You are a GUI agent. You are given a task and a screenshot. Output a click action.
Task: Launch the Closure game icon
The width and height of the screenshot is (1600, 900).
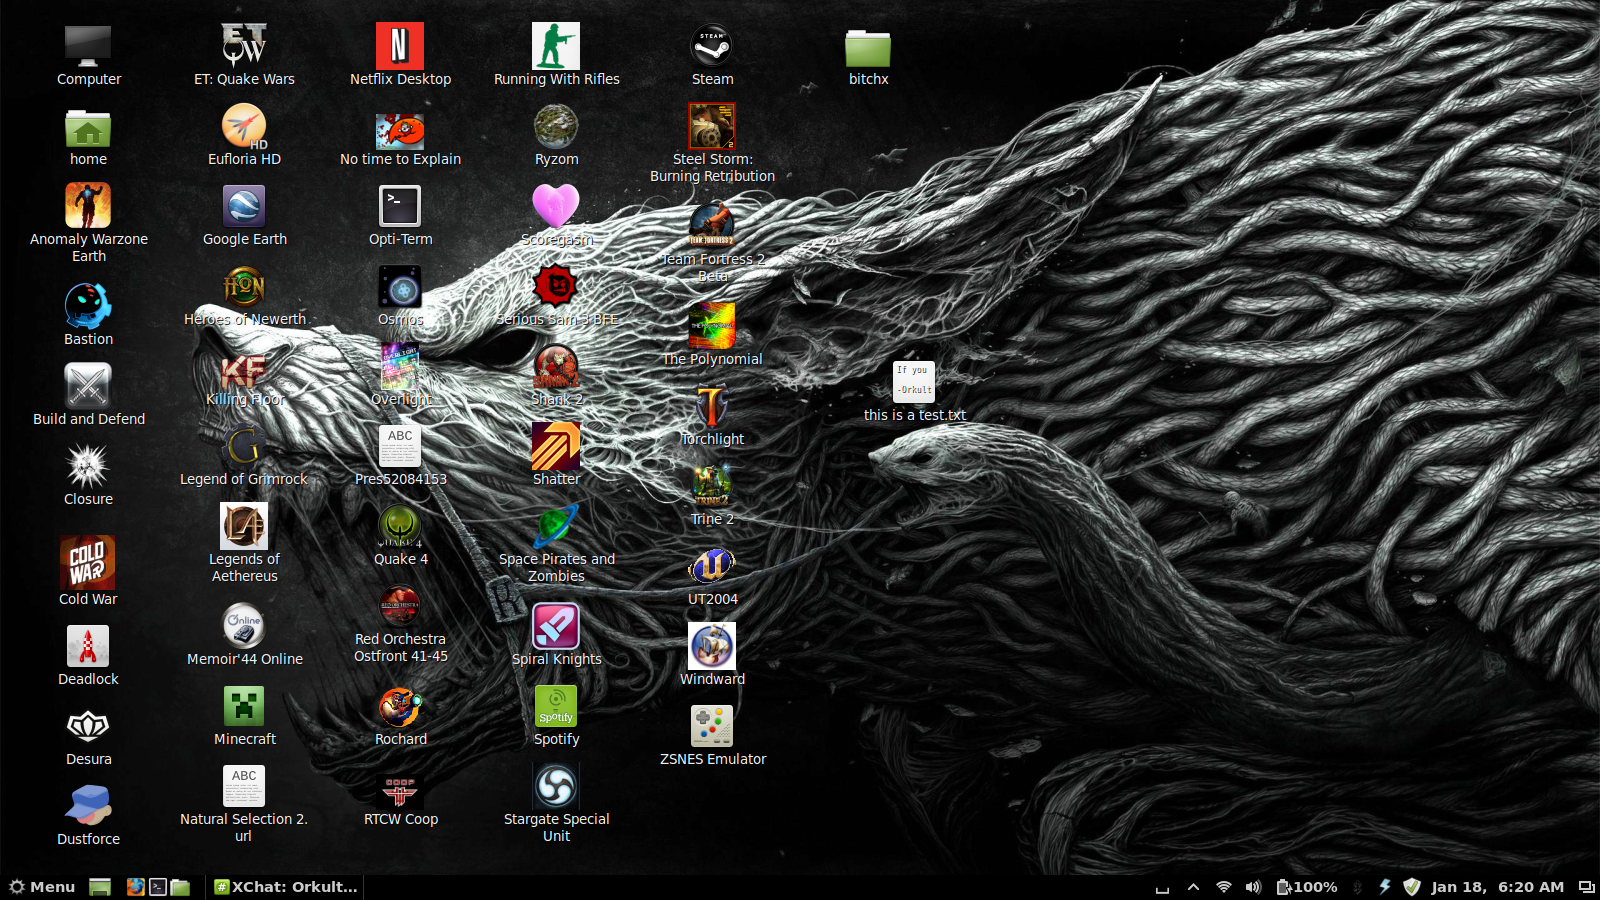88,466
